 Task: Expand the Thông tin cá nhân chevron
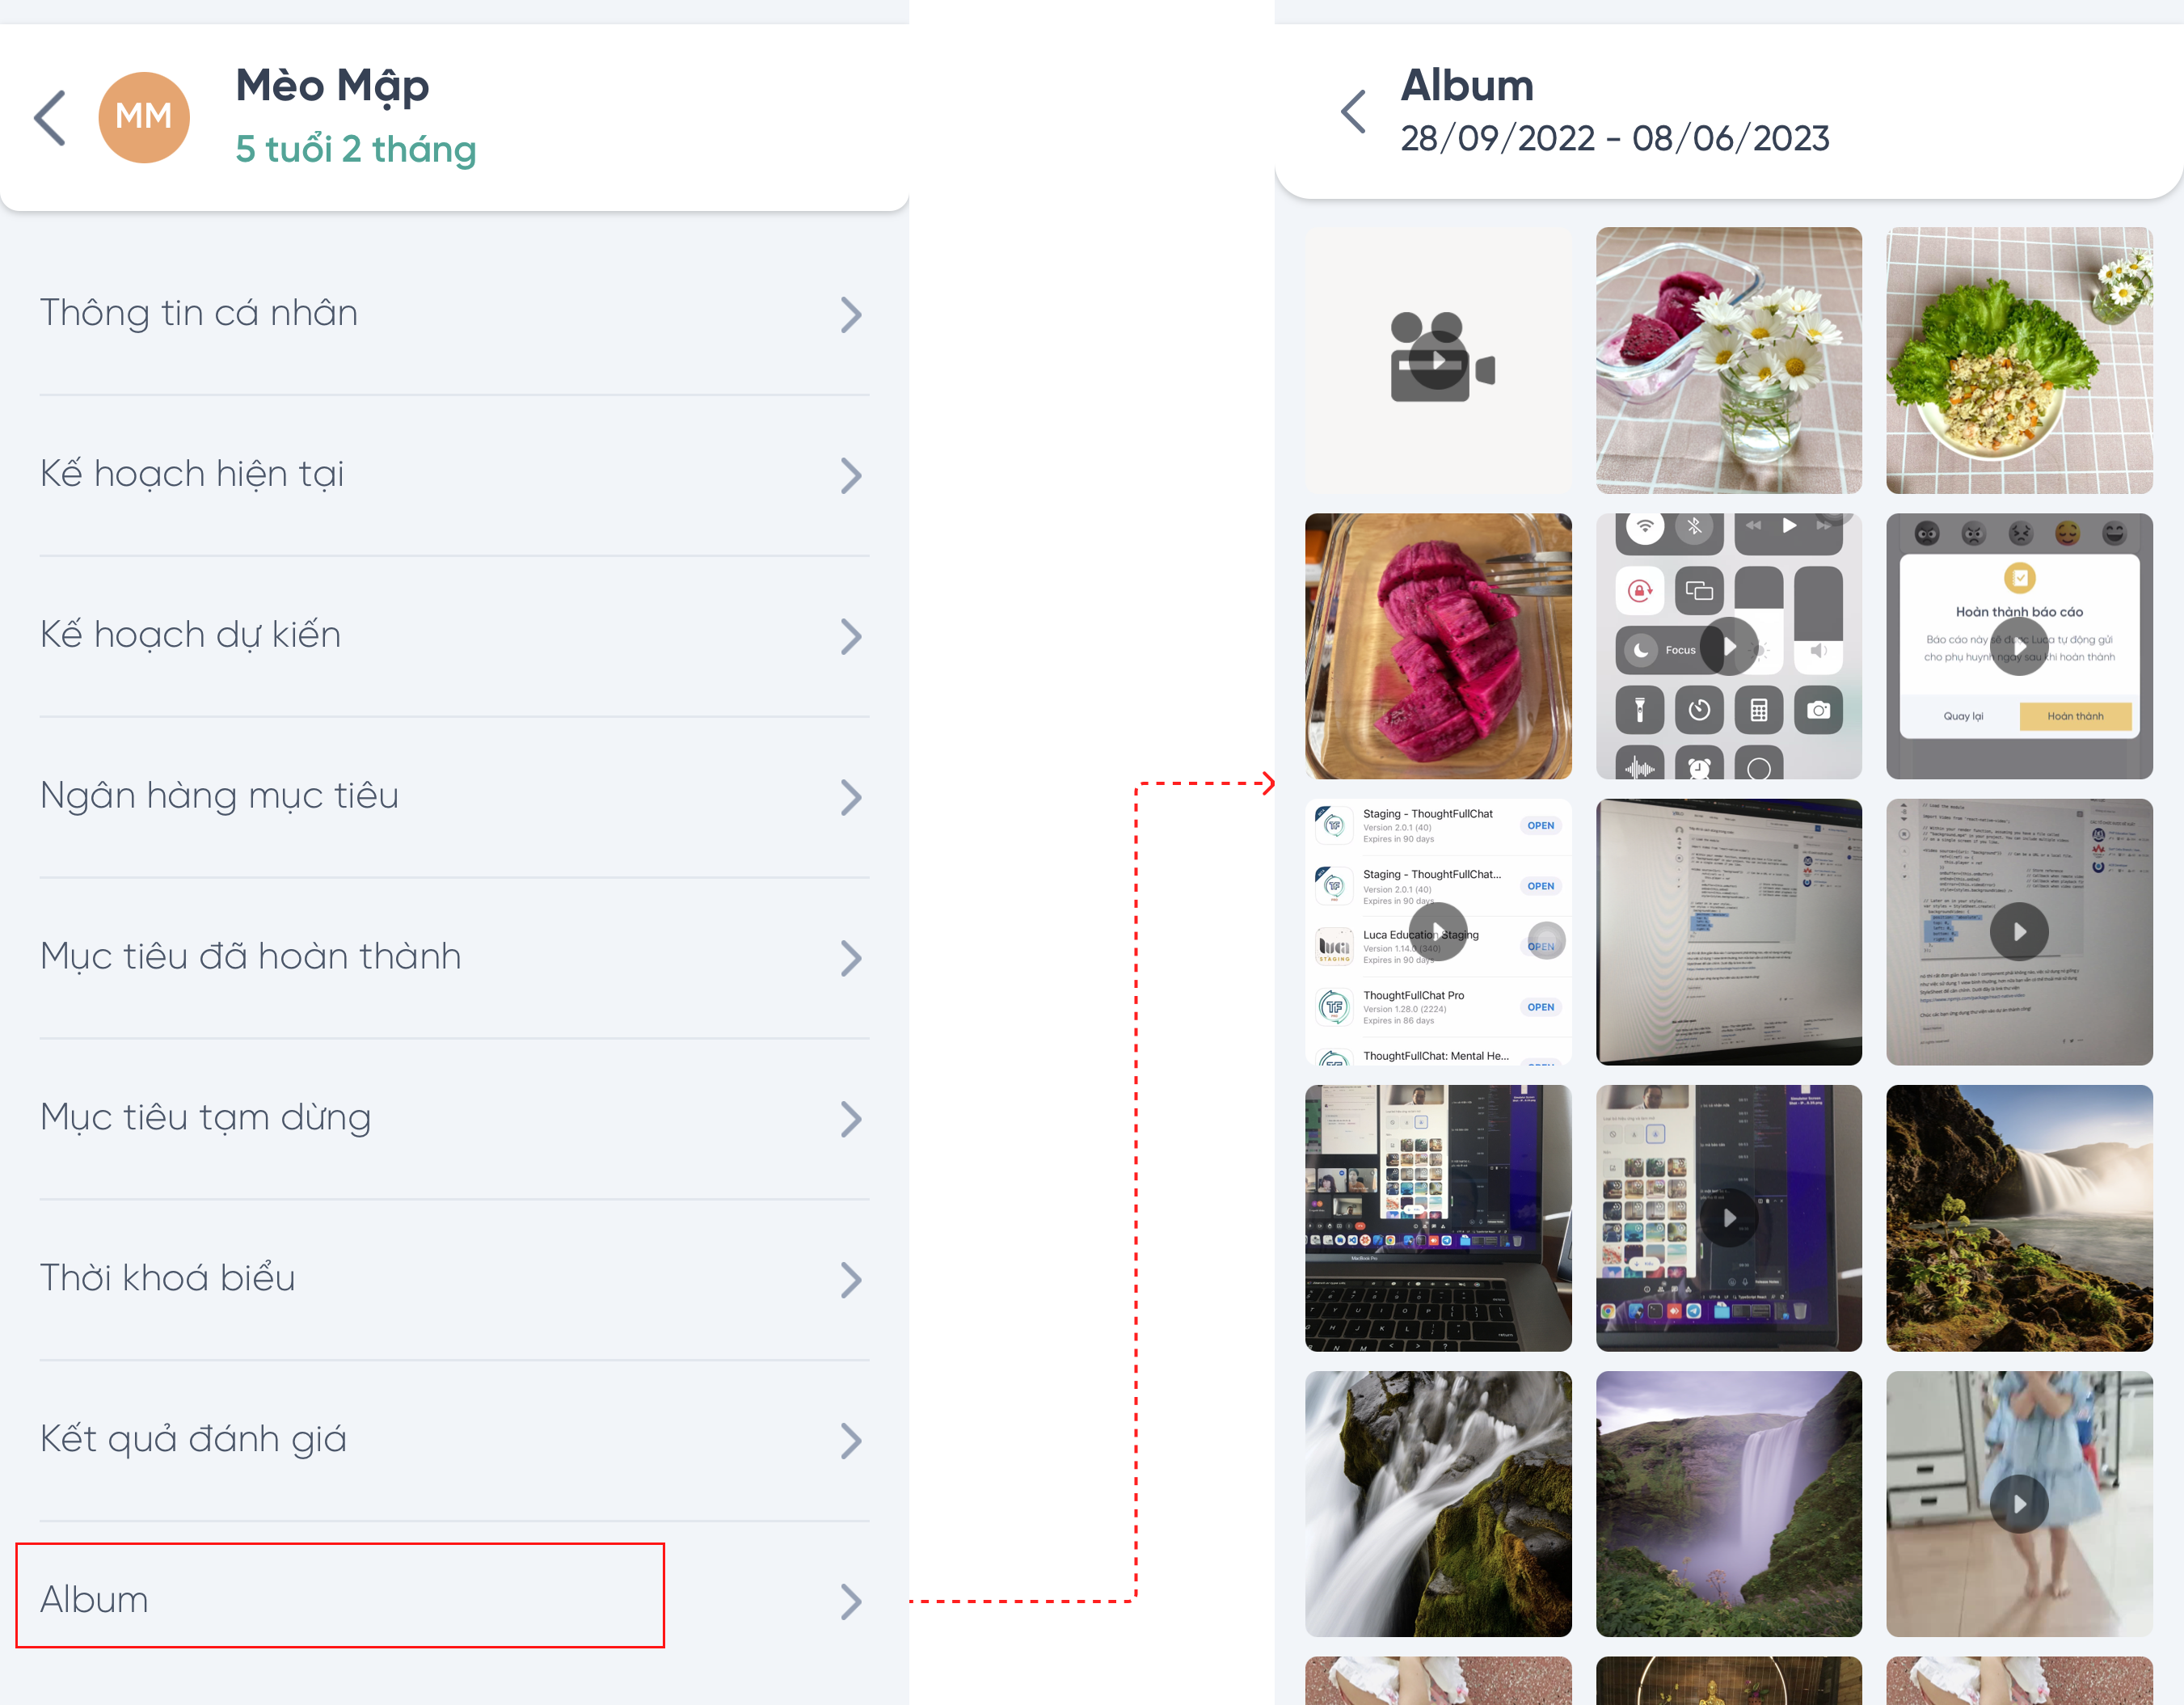click(851, 314)
